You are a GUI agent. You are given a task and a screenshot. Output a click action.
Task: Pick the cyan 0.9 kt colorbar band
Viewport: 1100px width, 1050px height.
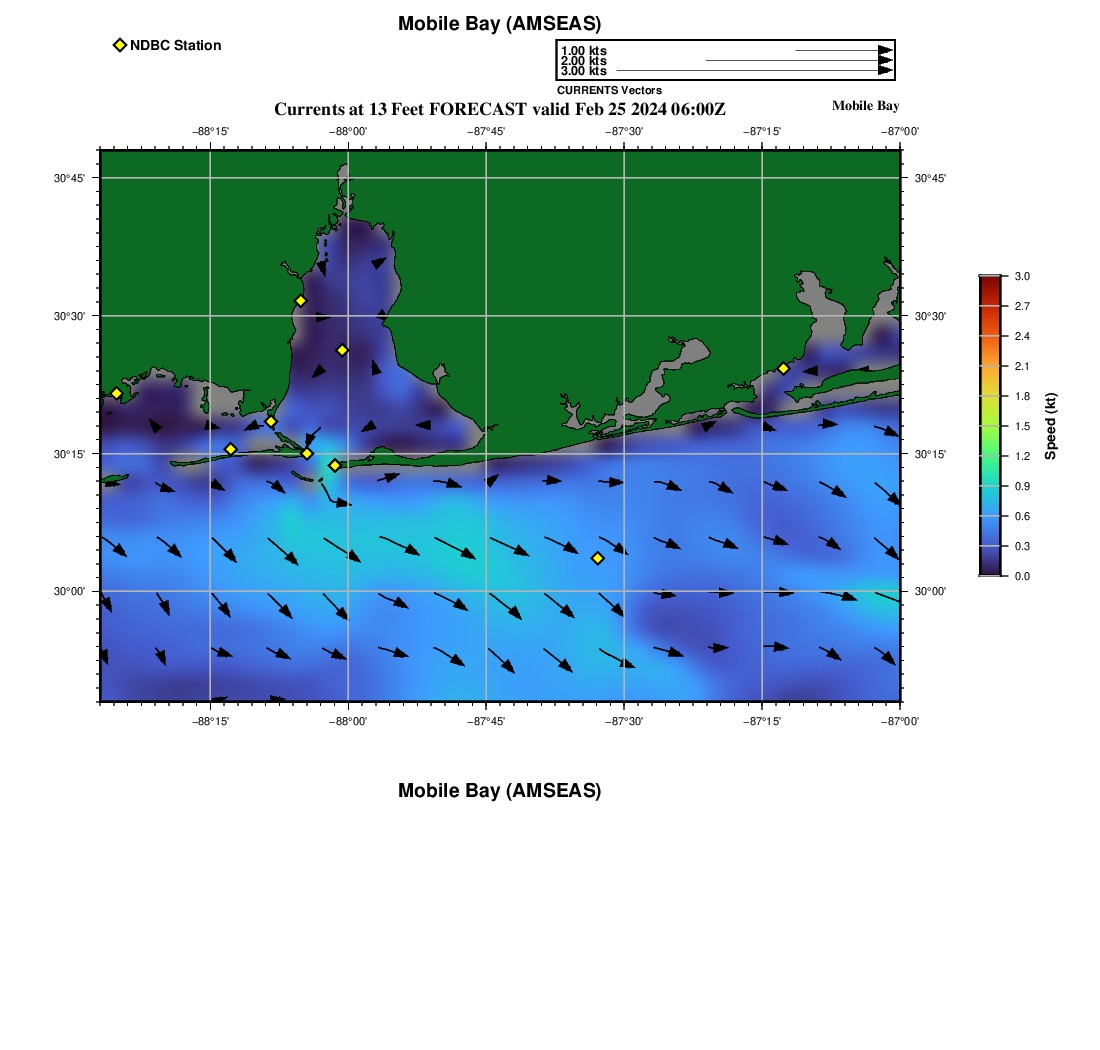(x=989, y=486)
